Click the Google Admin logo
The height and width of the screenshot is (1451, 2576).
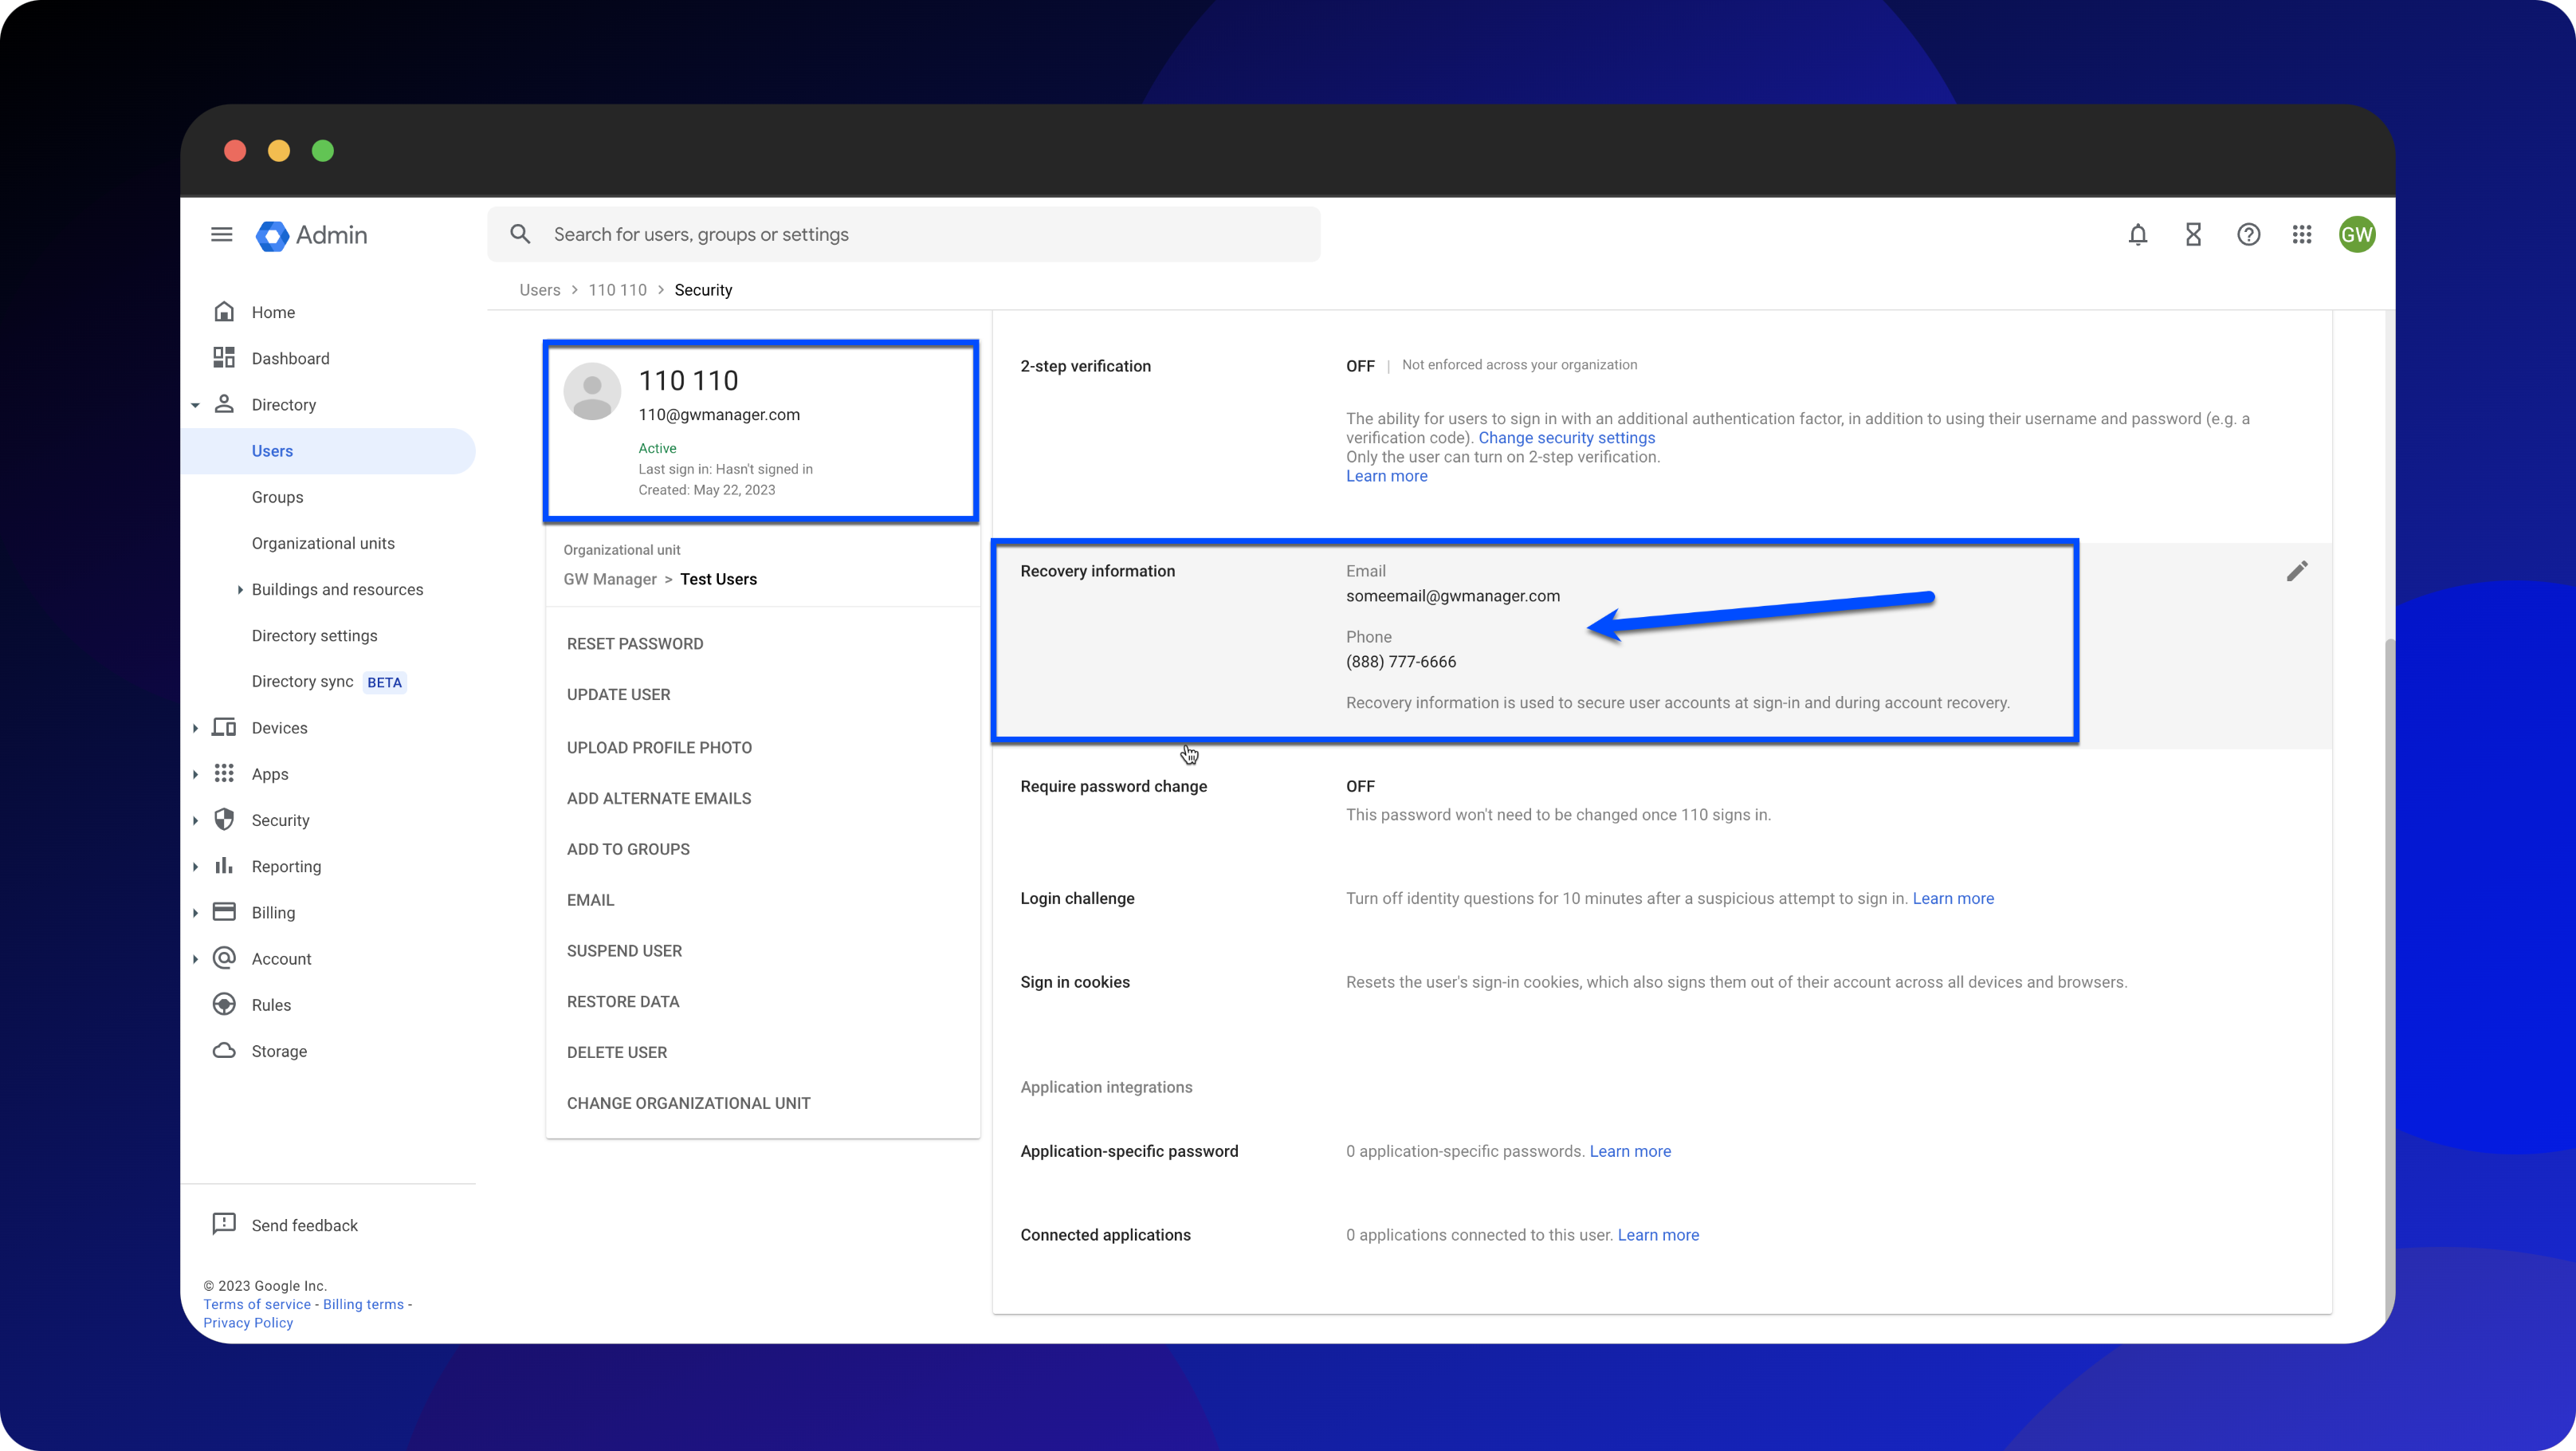tap(311, 235)
